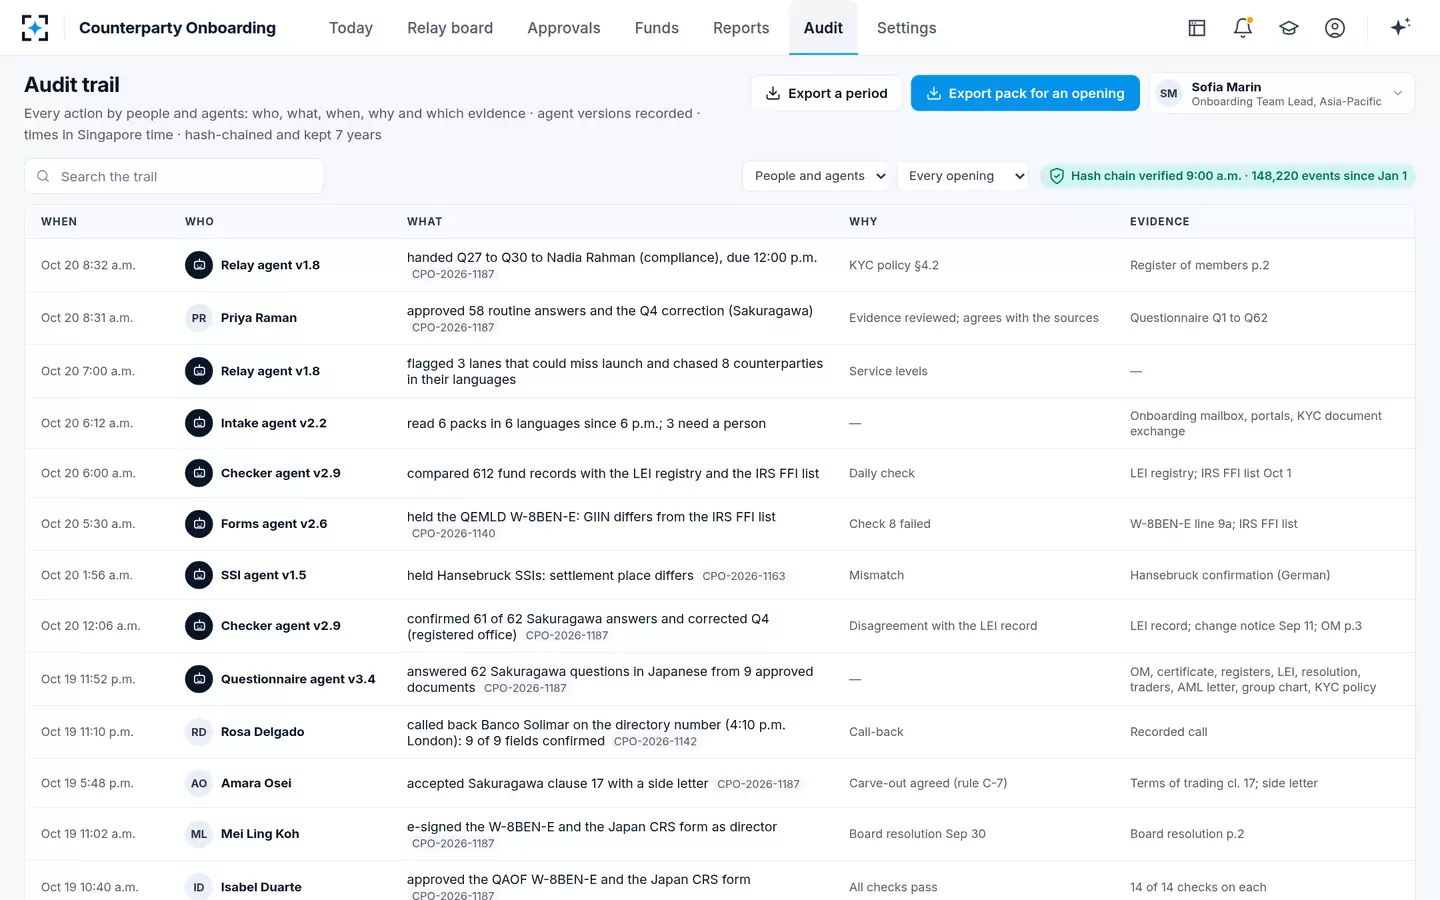Click 'Hansebruck confirmation (German)' evidence
Viewport: 1440px width, 900px height.
click(1230, 575)
